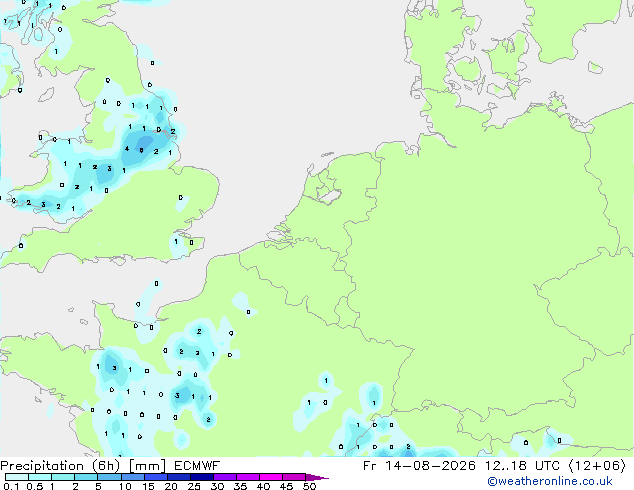Click the legend scale label '50'

pos(309,486)
